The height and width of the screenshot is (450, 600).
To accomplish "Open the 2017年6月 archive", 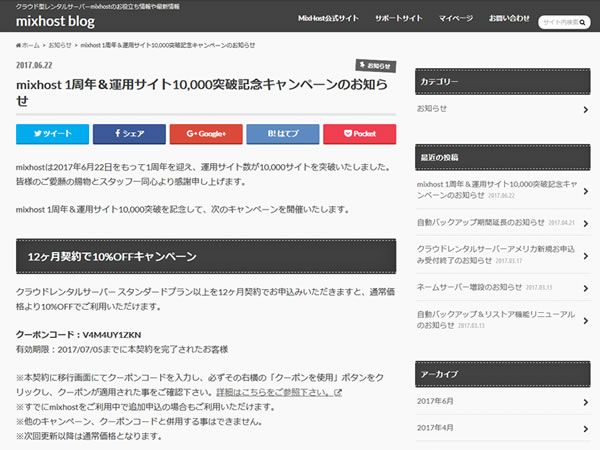I will [435, 401].
